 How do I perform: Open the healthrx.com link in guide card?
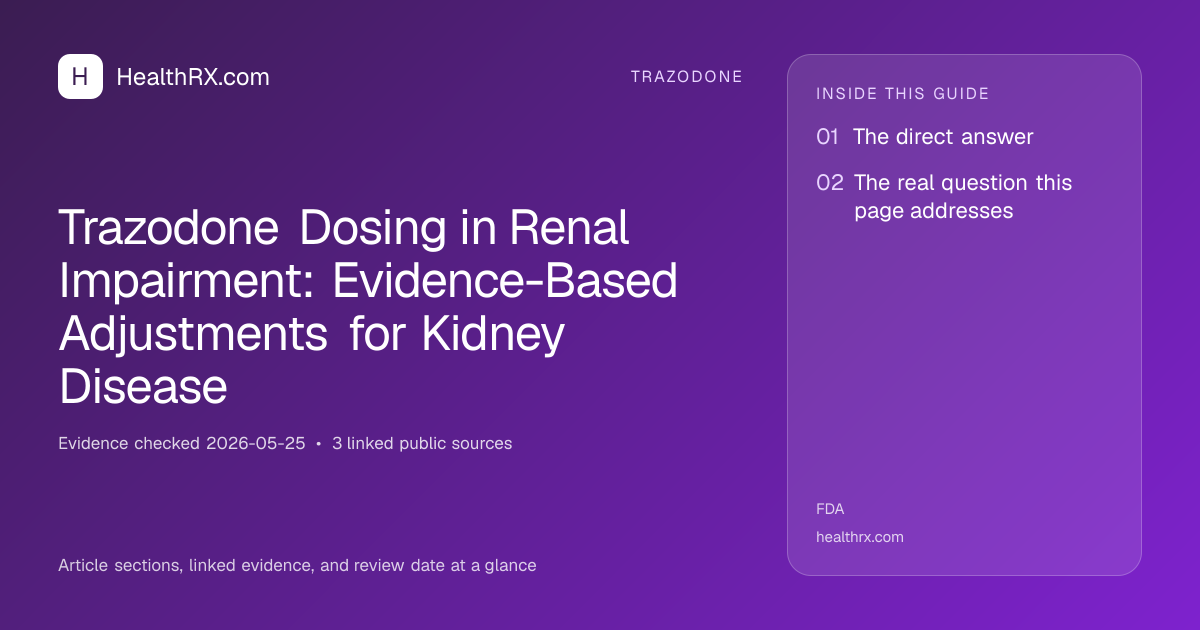(860, 537)
